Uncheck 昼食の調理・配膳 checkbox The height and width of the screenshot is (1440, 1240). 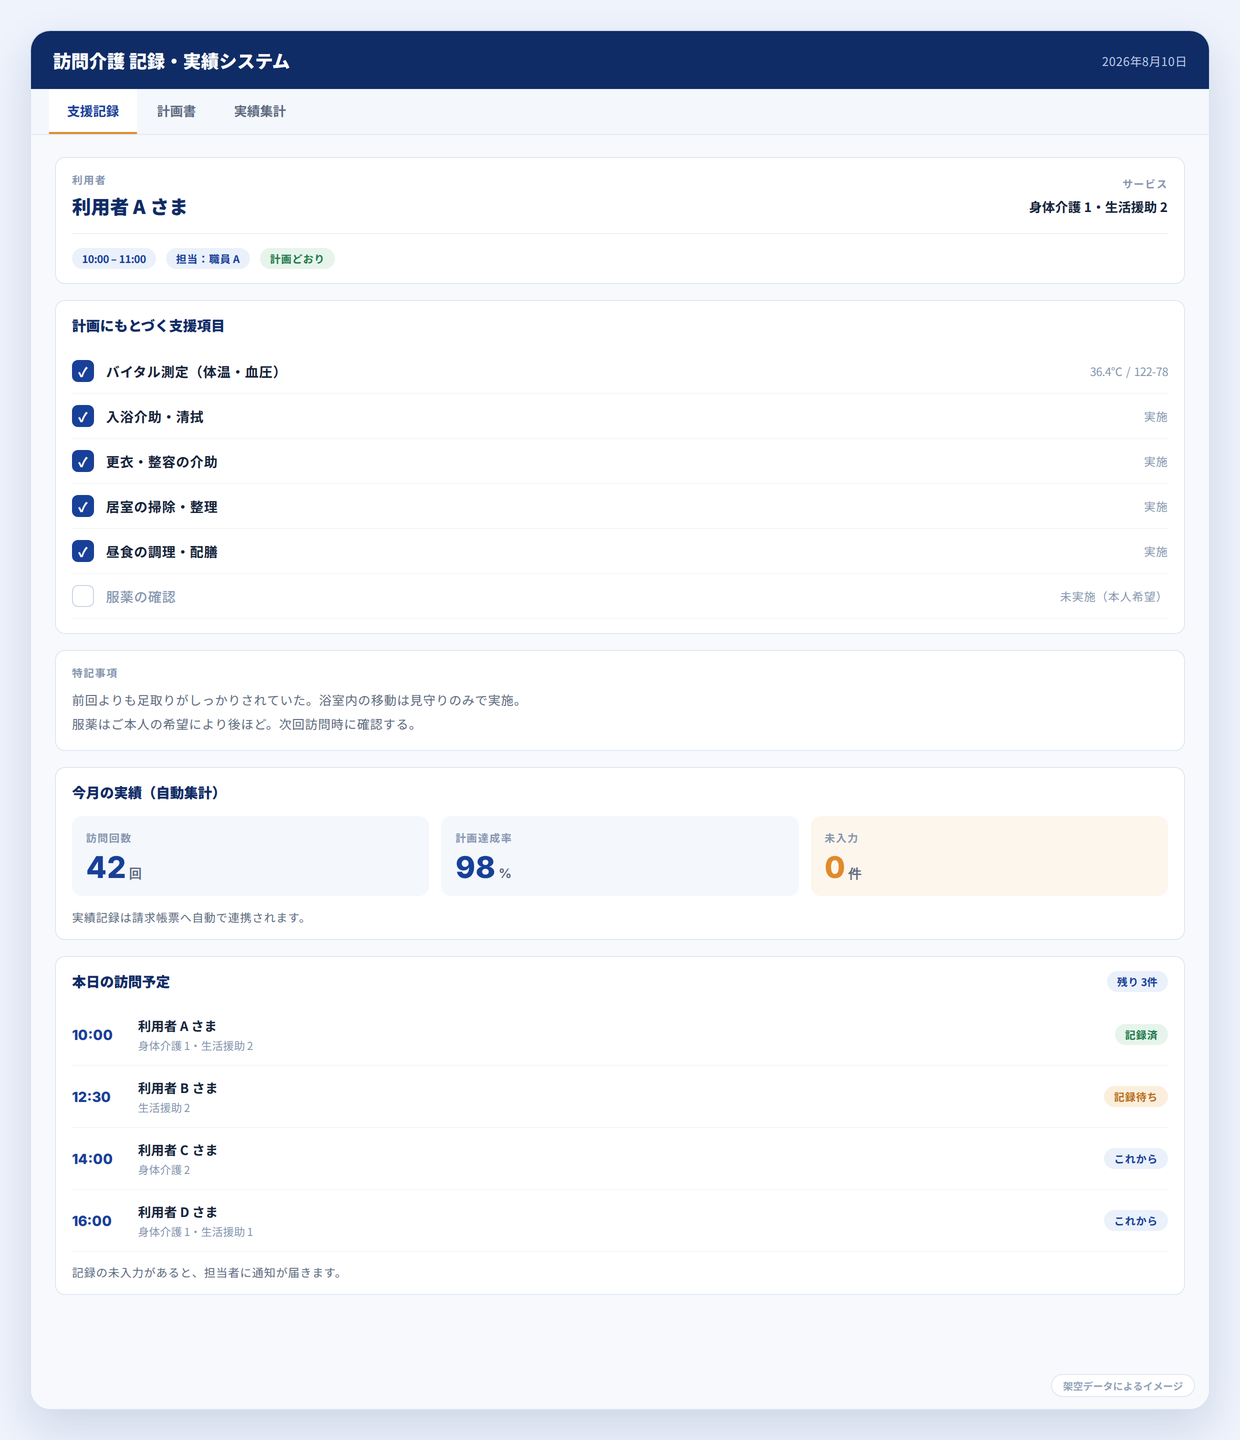pyautogui.click(x=83, y=551)
